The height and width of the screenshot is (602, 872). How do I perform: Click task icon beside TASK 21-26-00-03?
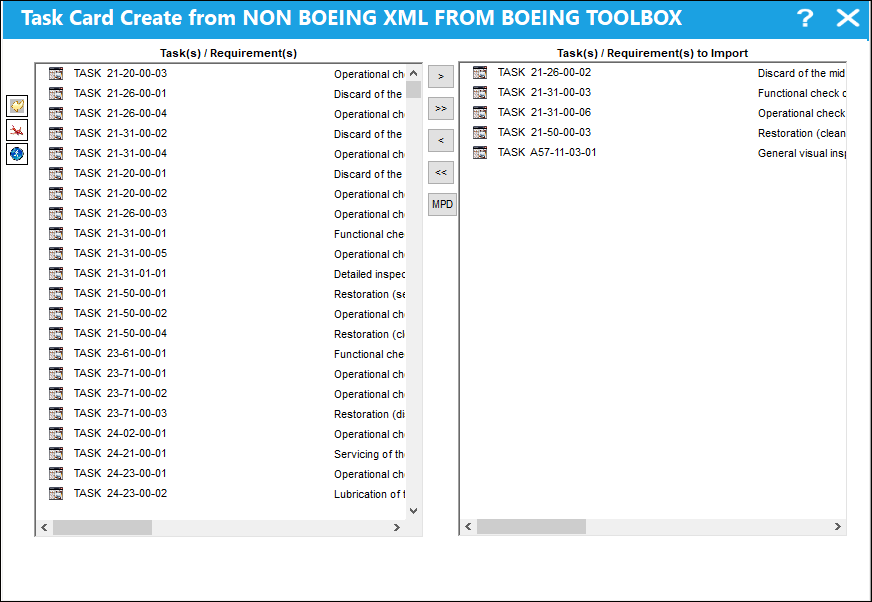(56, 214)
